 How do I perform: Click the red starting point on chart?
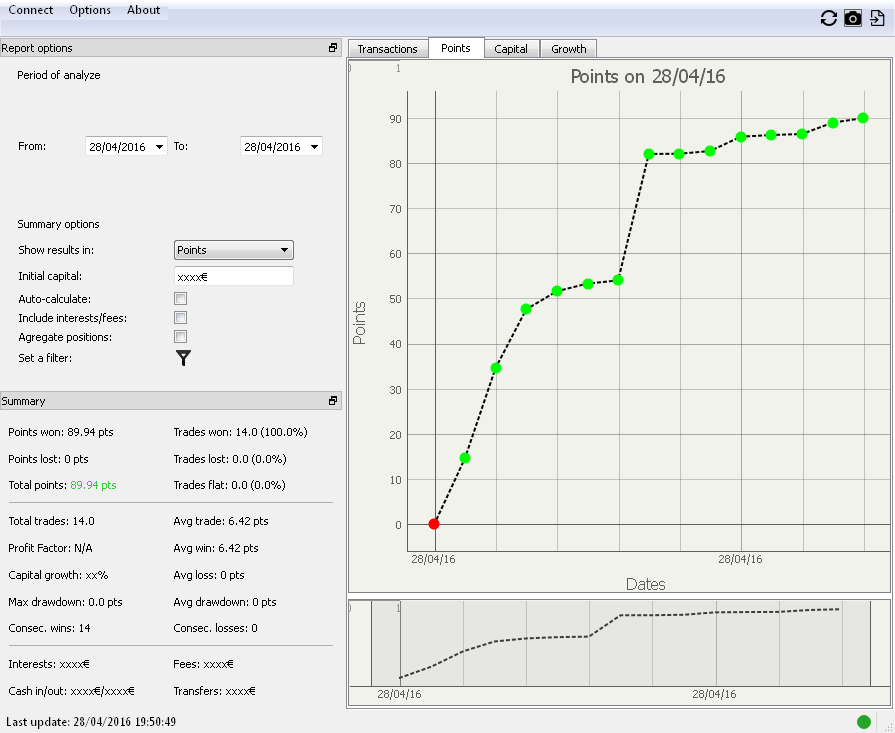434,524
